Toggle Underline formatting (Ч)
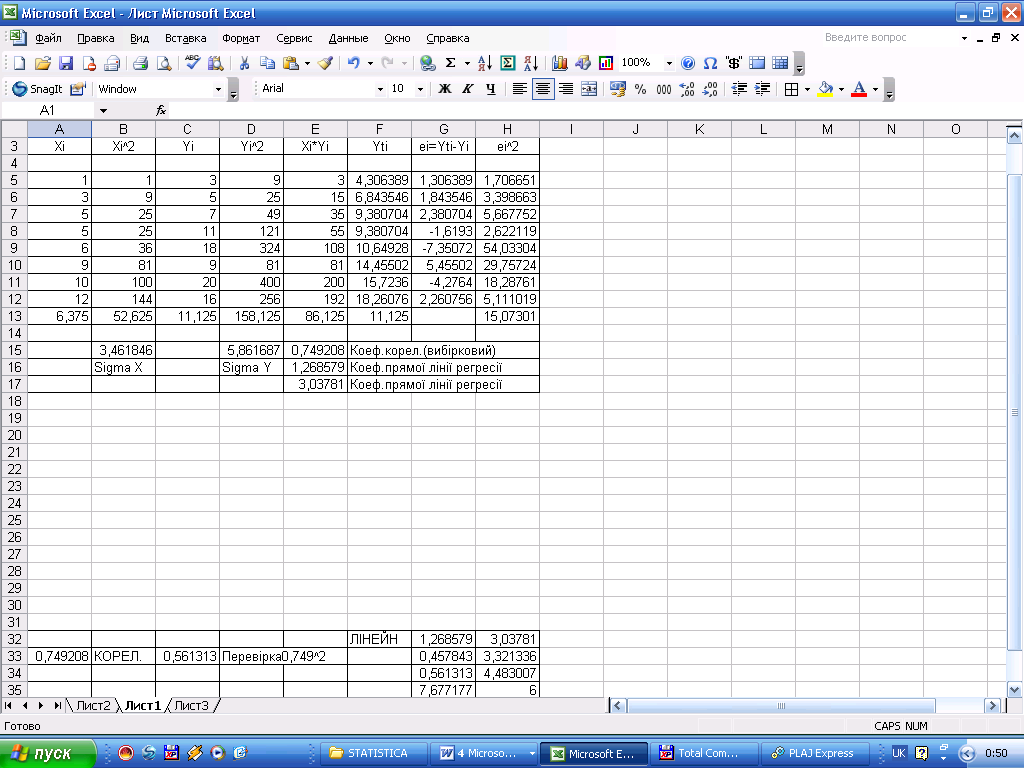 point(490,89)
